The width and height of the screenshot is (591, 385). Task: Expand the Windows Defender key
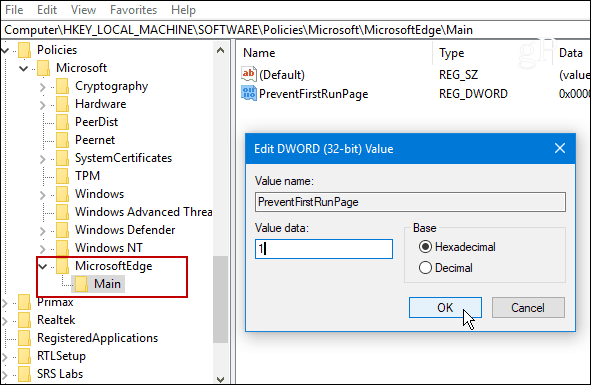(x=43, y=231)
